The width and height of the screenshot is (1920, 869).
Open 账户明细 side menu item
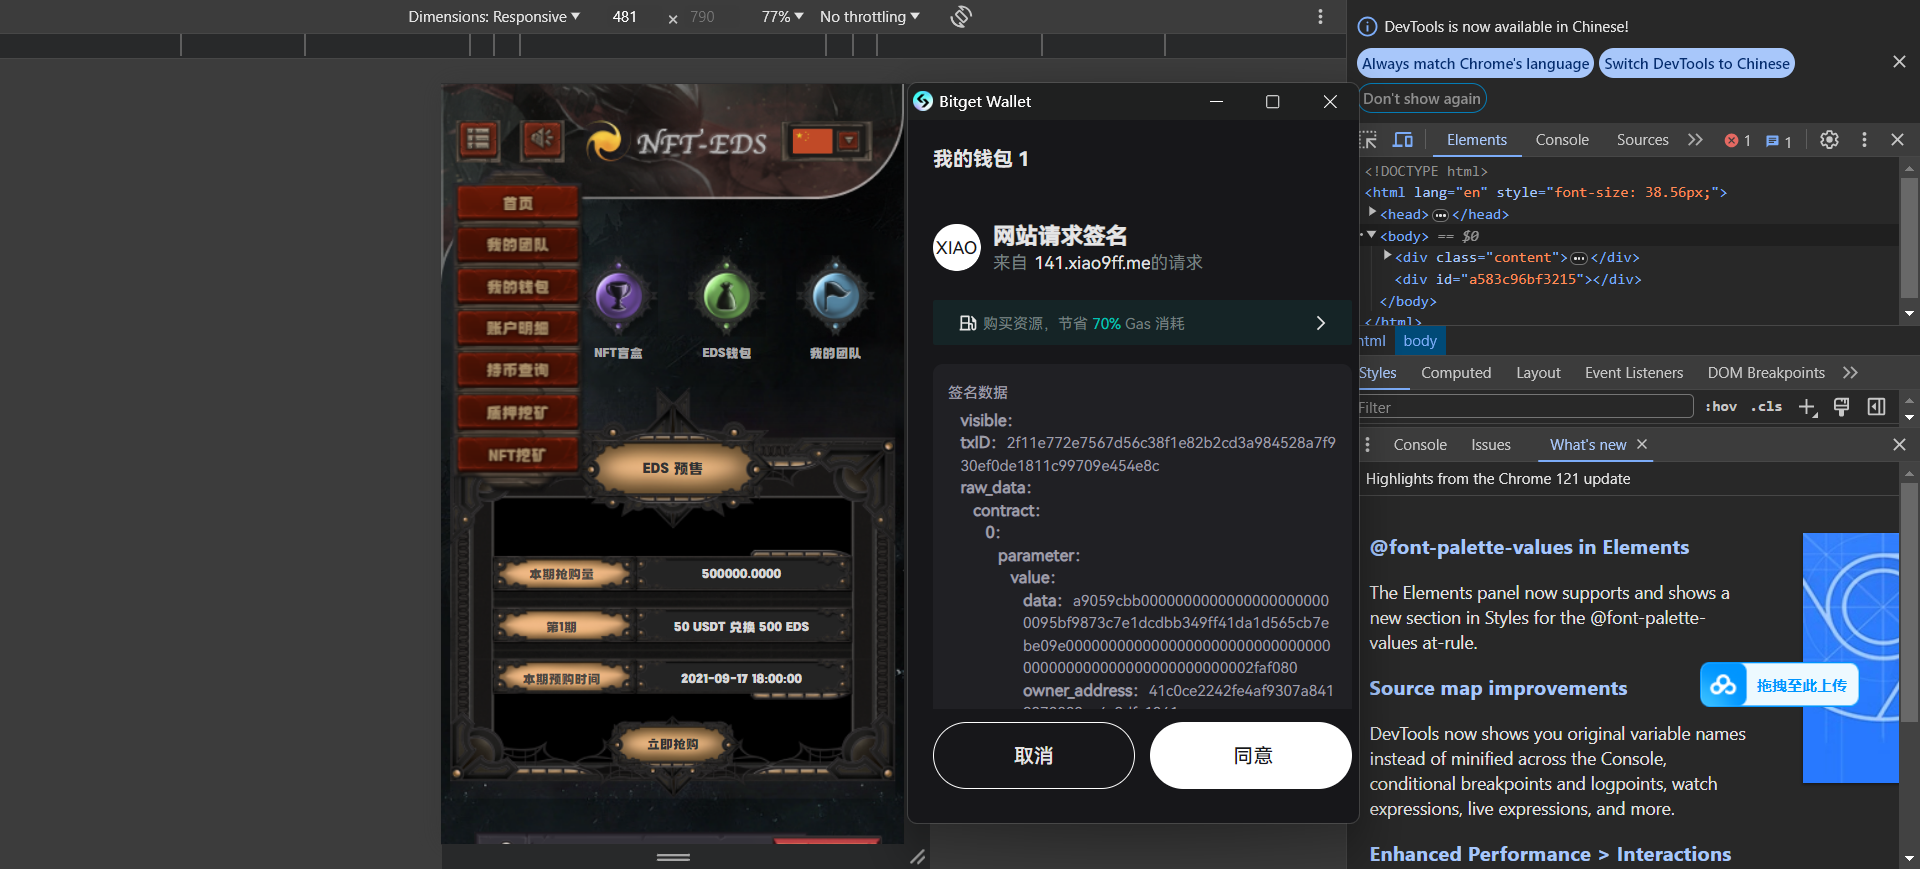[518, 328]
